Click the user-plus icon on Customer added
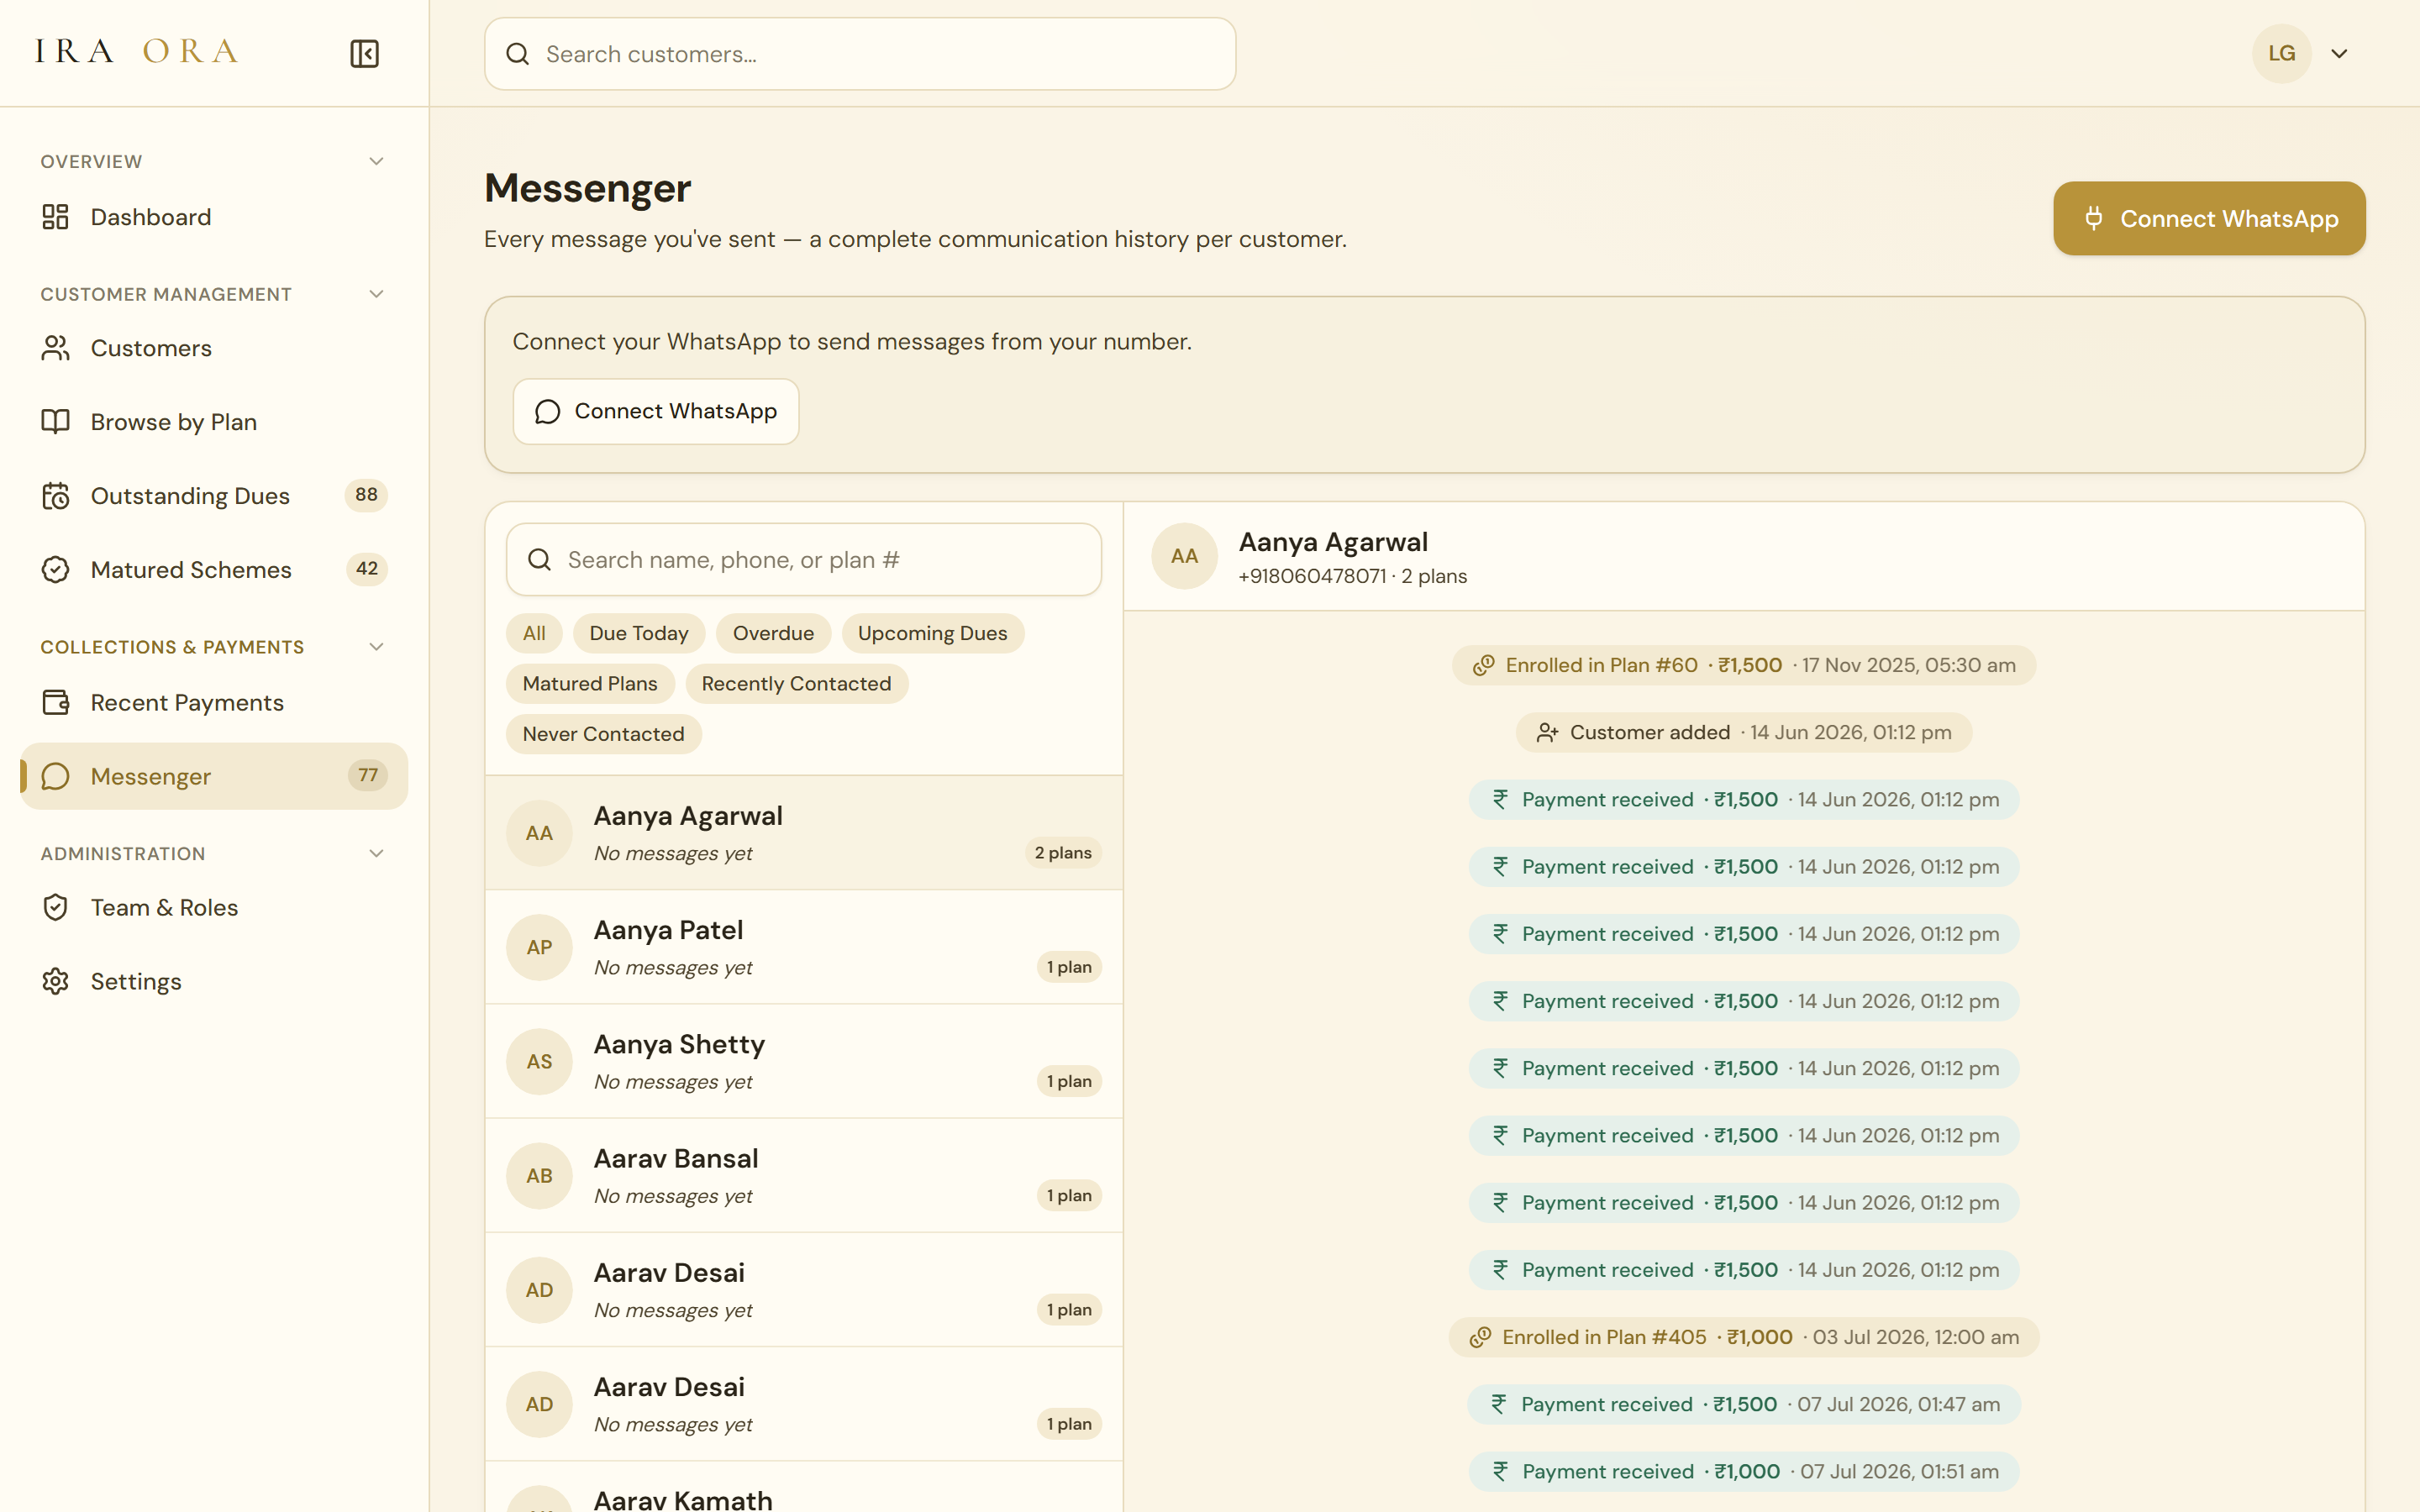 pos(1547,733)
